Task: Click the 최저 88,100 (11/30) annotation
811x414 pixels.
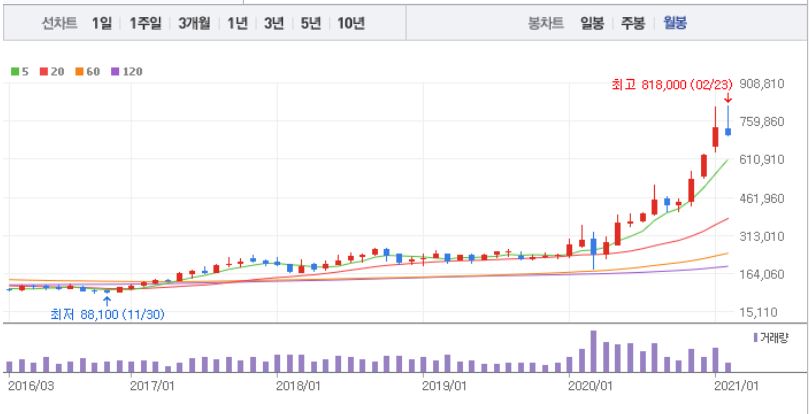Action: (107, 314)
